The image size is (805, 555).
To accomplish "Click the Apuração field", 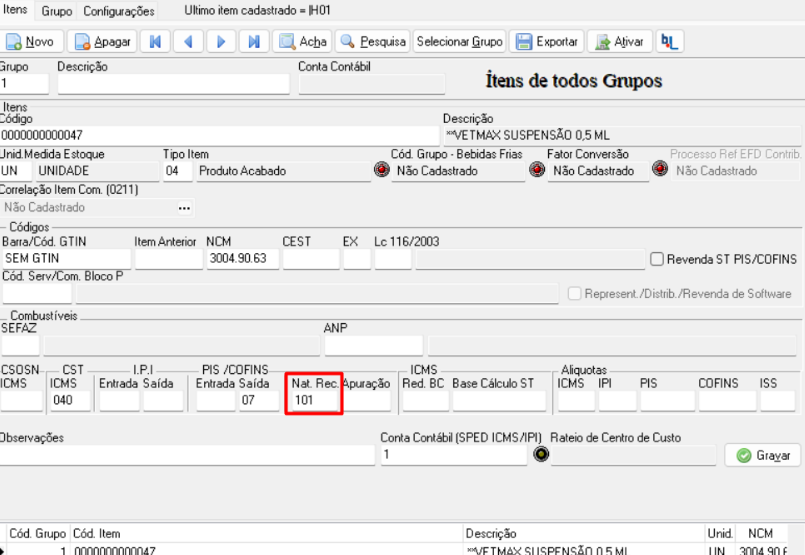I will pyautogui.click(x=367, y=401).
